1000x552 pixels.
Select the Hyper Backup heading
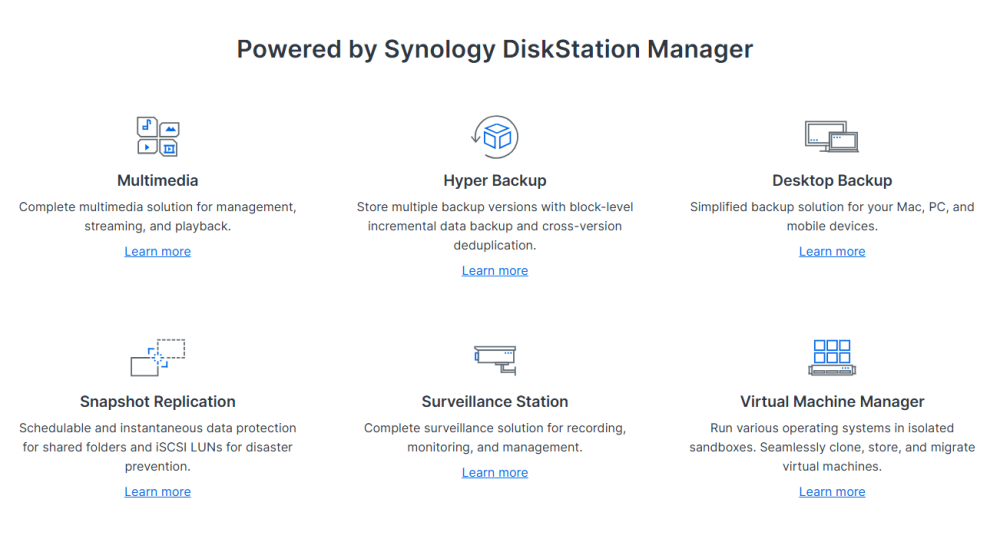click(x=495, y=180)
